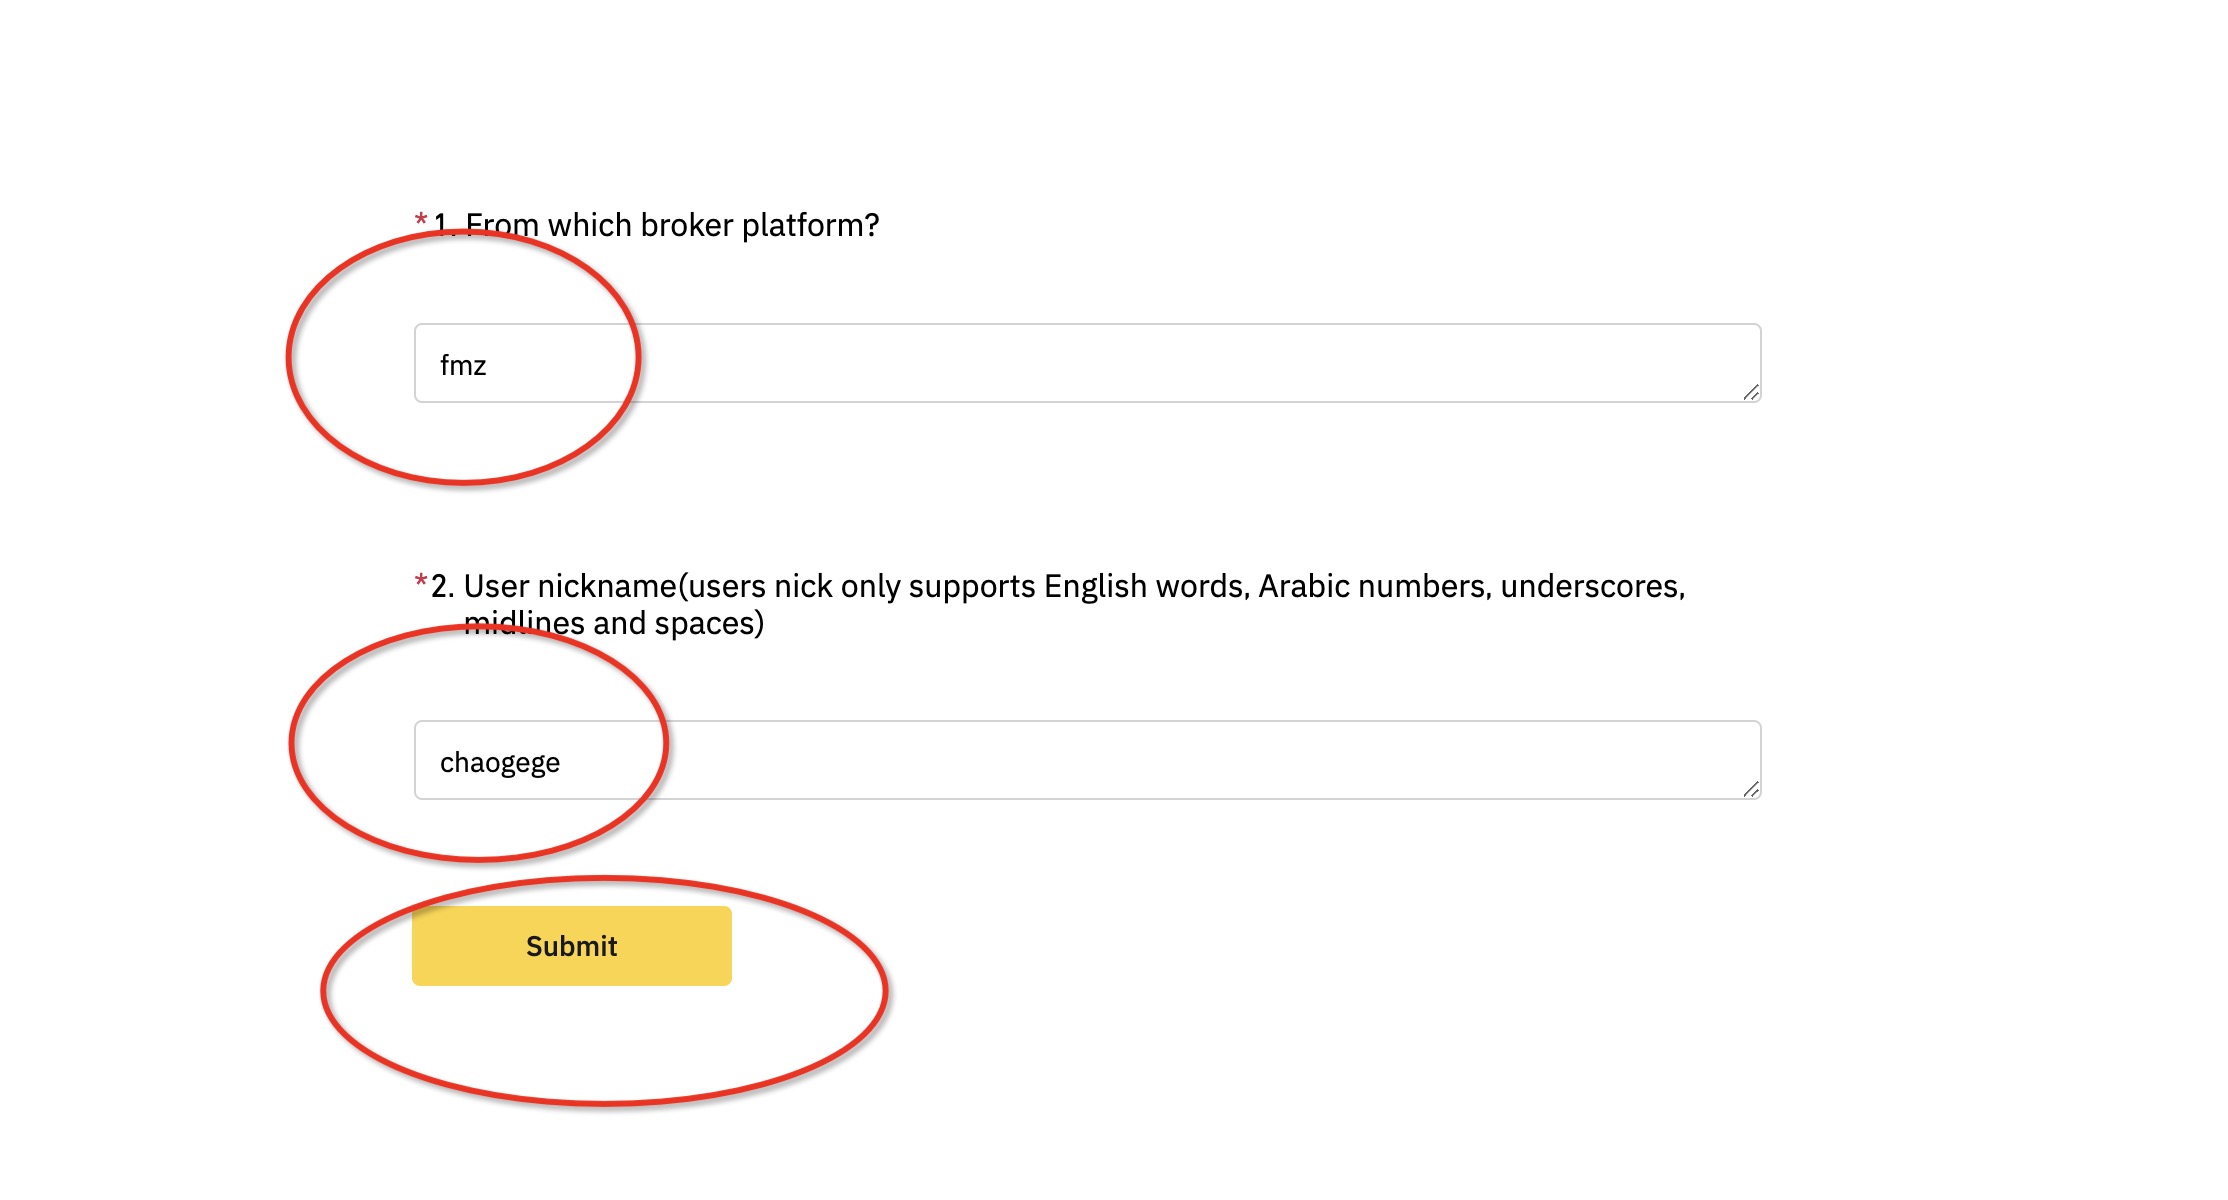This screenshot has width=2228, height=1200.
Task: Click the red asterisk beside question 1
Action: [421, 219]
